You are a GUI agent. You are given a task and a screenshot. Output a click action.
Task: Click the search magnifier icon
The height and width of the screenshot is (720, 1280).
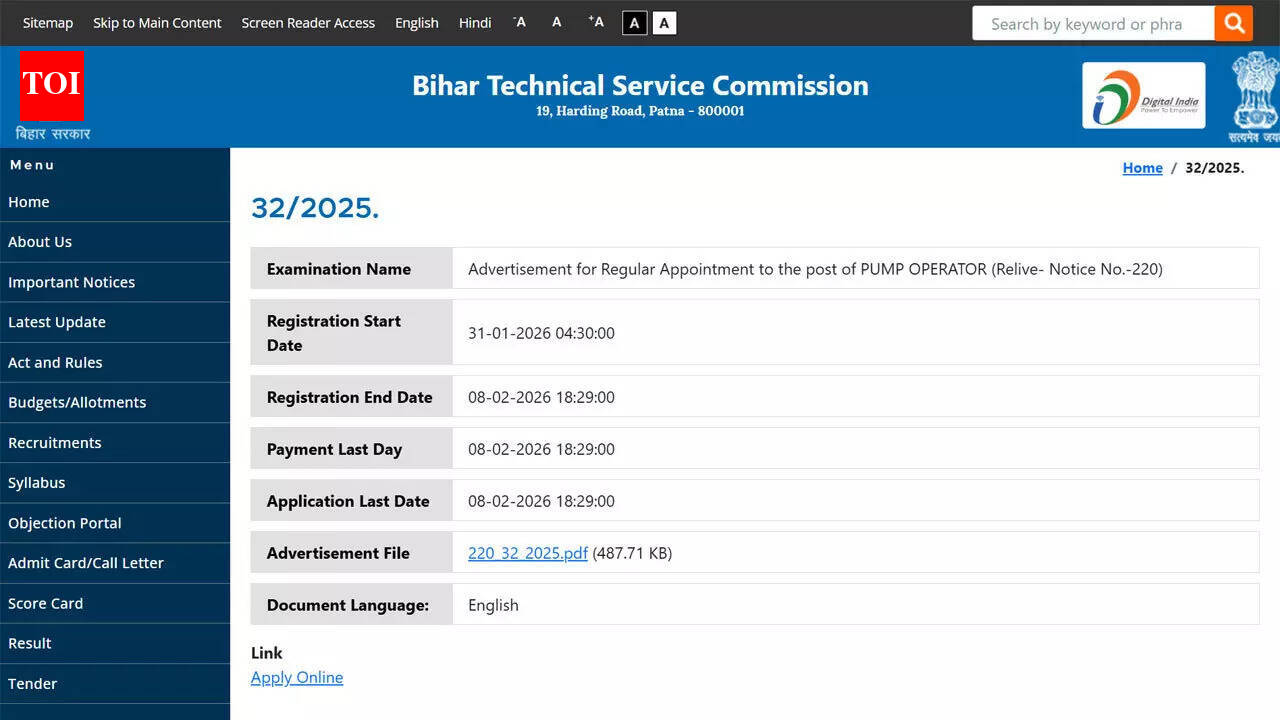(1233, 22)
